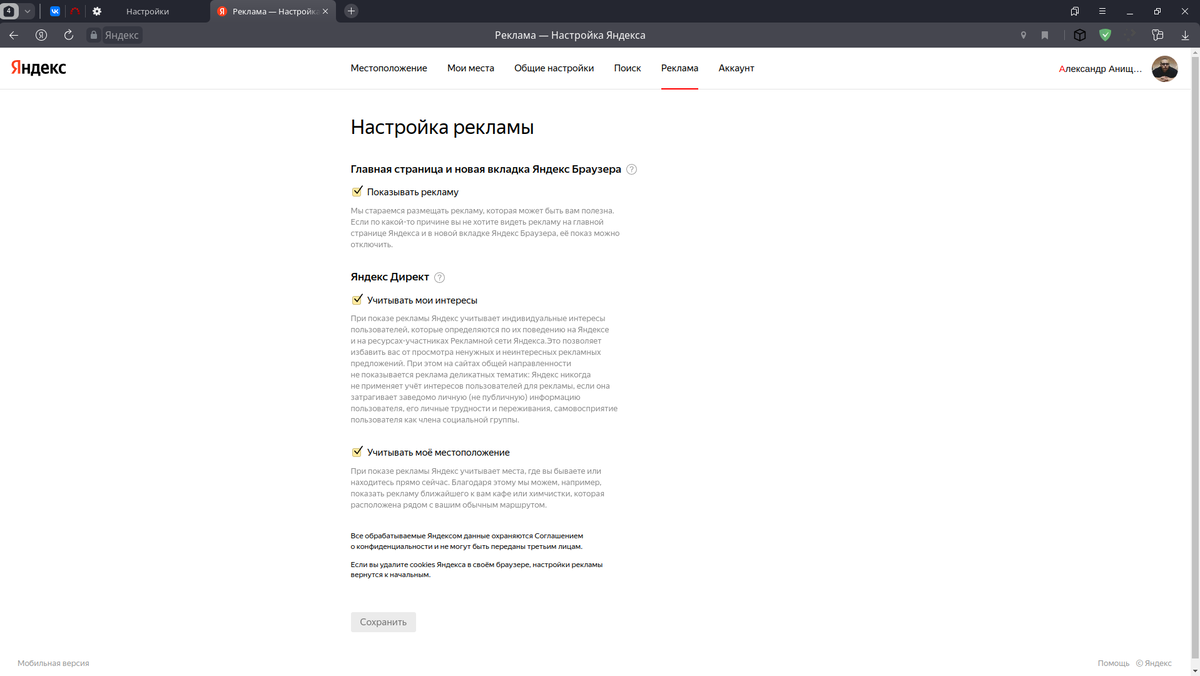Viewport: 1200px width, 676px height.
Task: Open the new tab plus button
Action: (x=351, y=11)
